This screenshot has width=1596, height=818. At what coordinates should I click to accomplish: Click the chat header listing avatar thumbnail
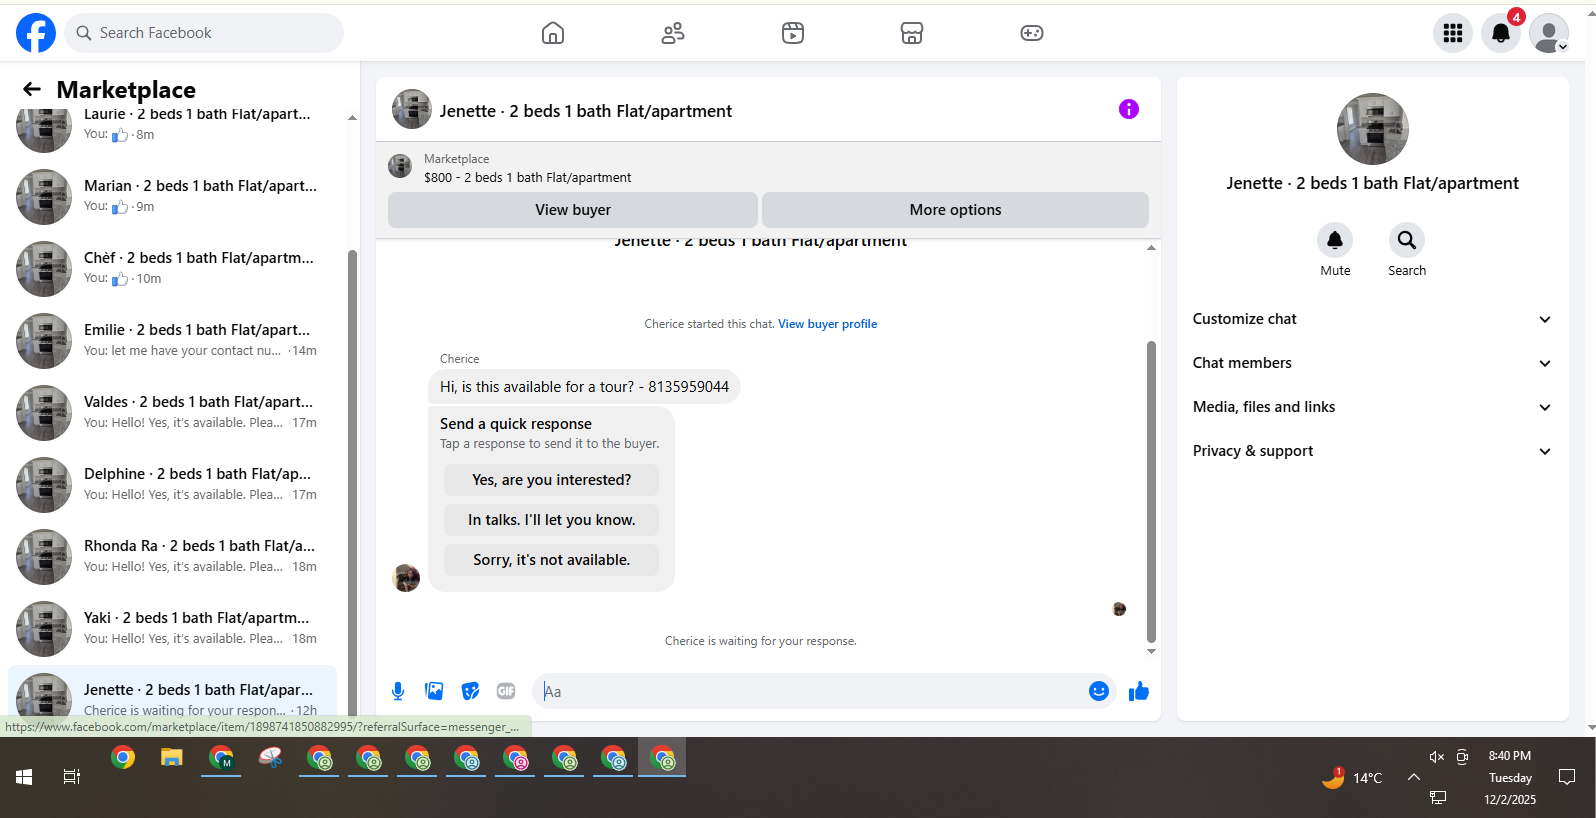point(412,109)
